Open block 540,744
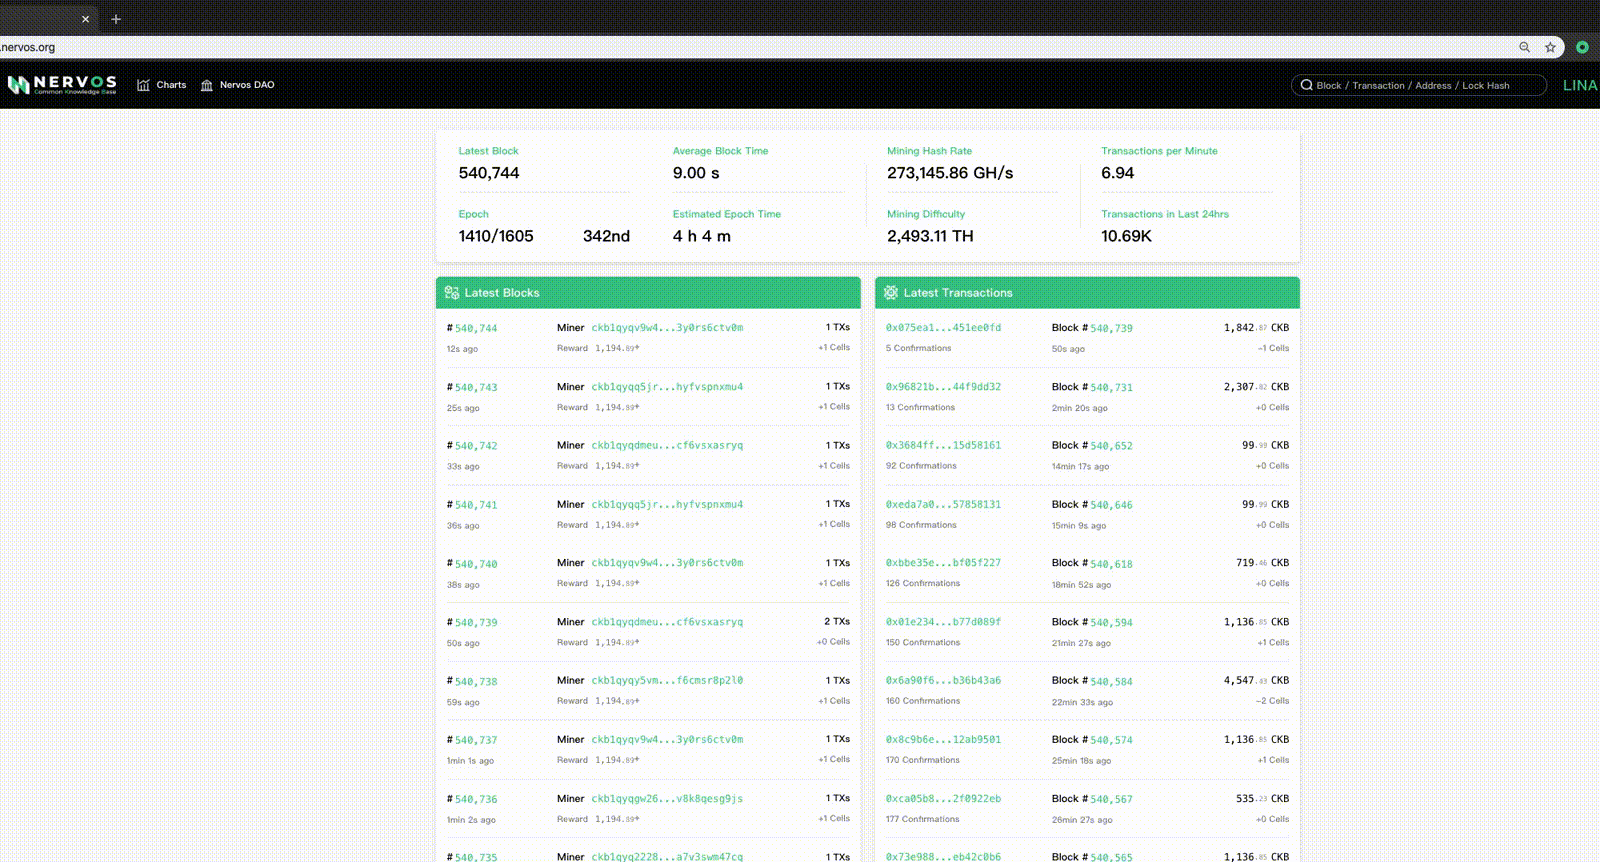 click(x=476, y=328)
